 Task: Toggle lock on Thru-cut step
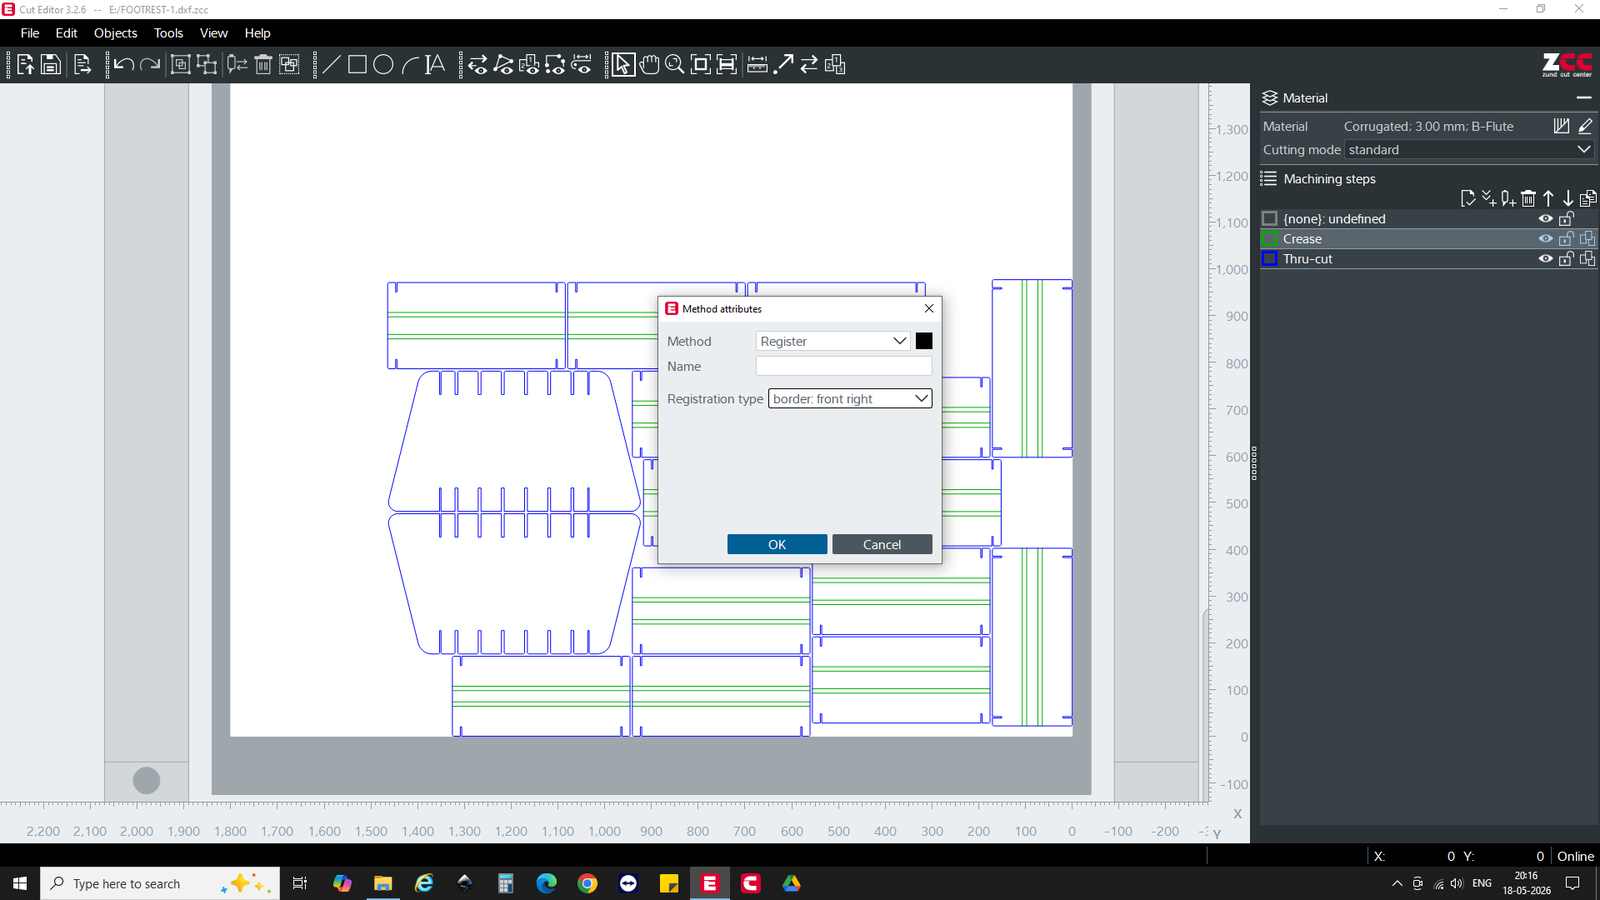pyautogui.click(x=1566, y=259)
